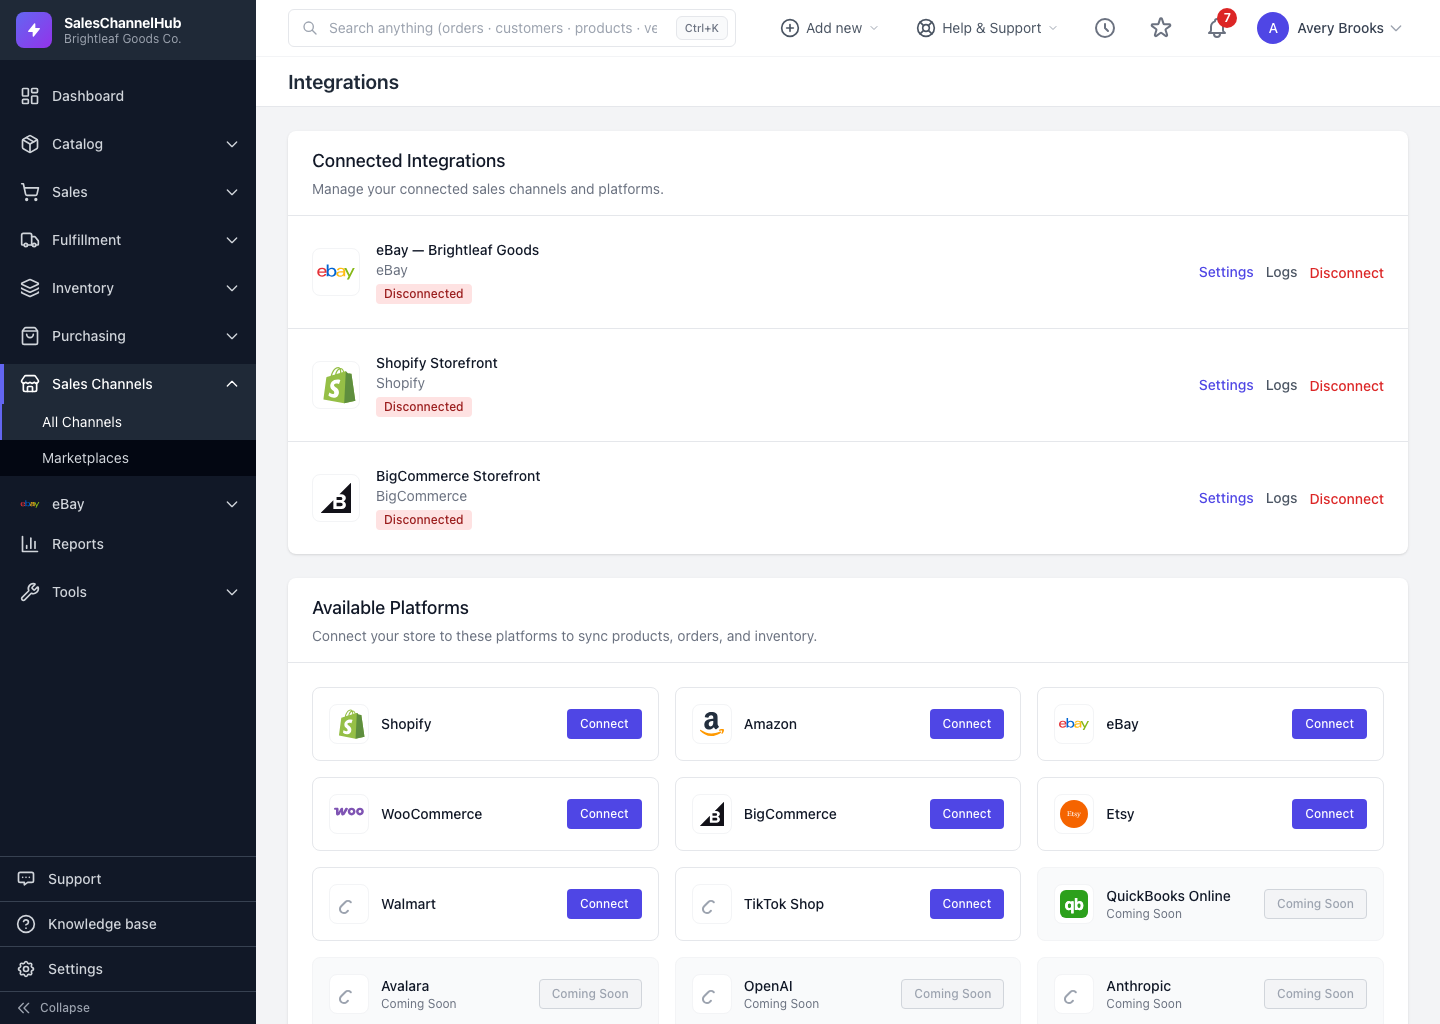This screenshot has width=1440, height=1024.
Task: Expand the Catalog menu chevron
Action: tap(232, 144)
